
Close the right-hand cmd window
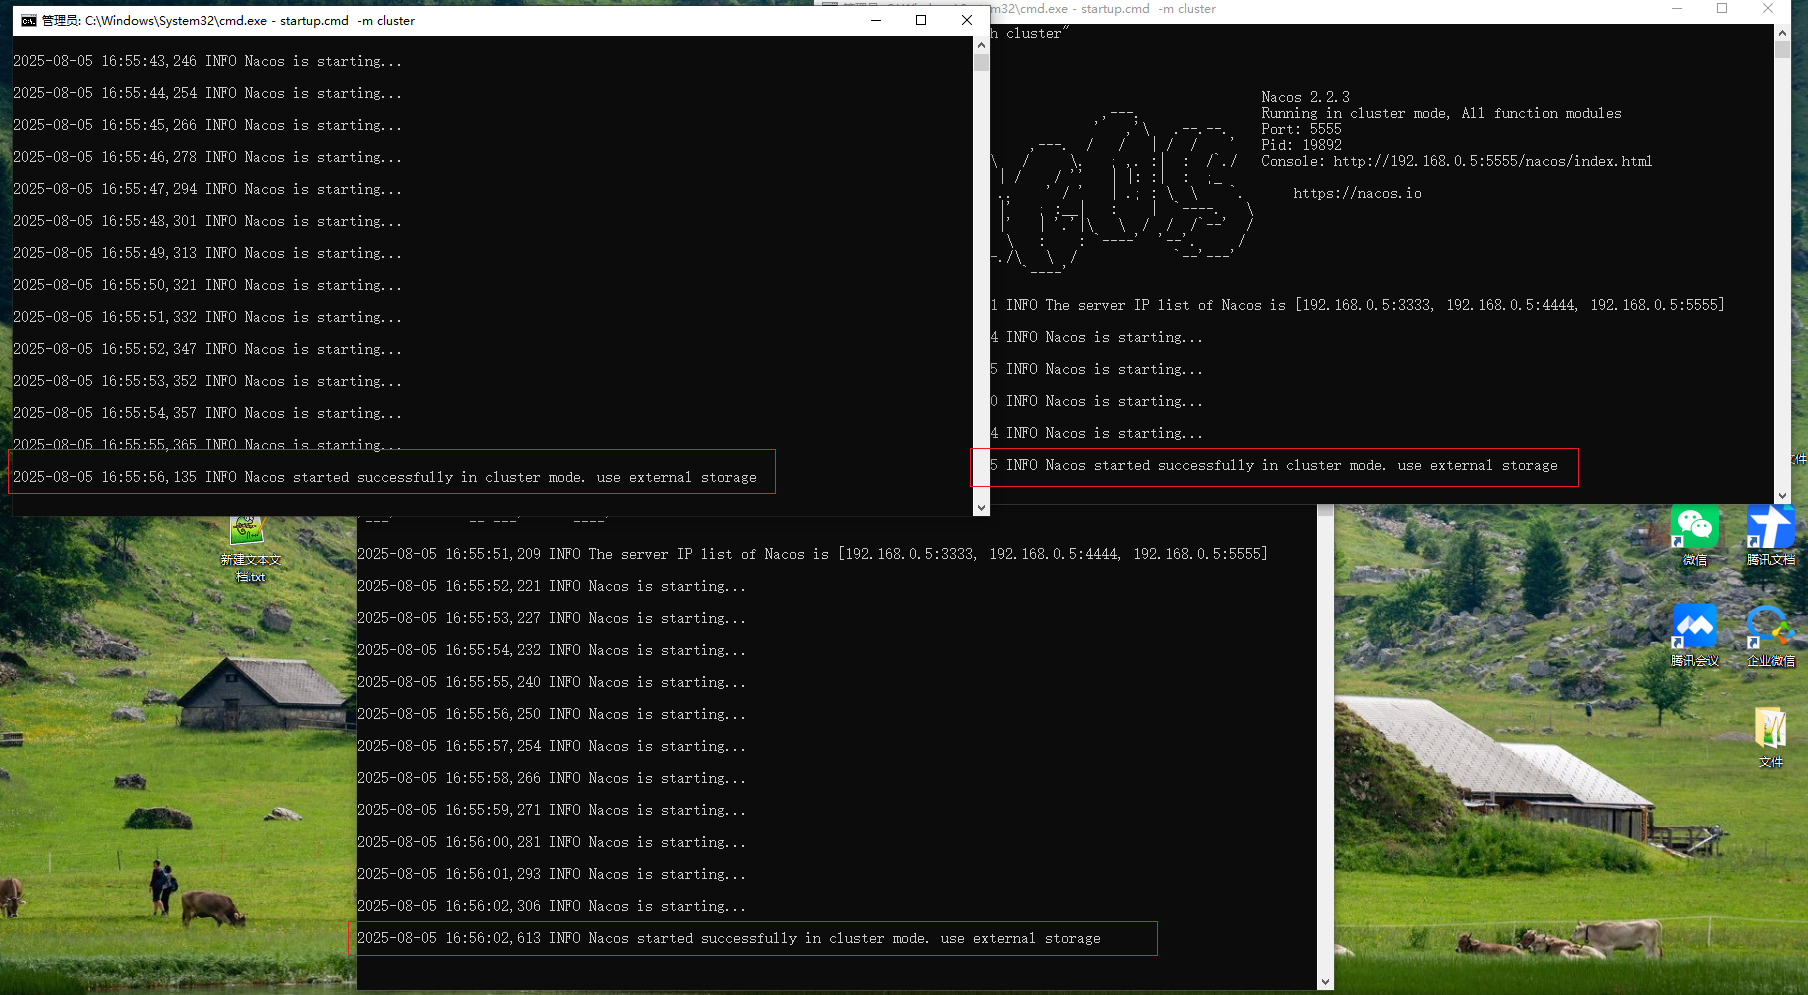point(1768,9)
